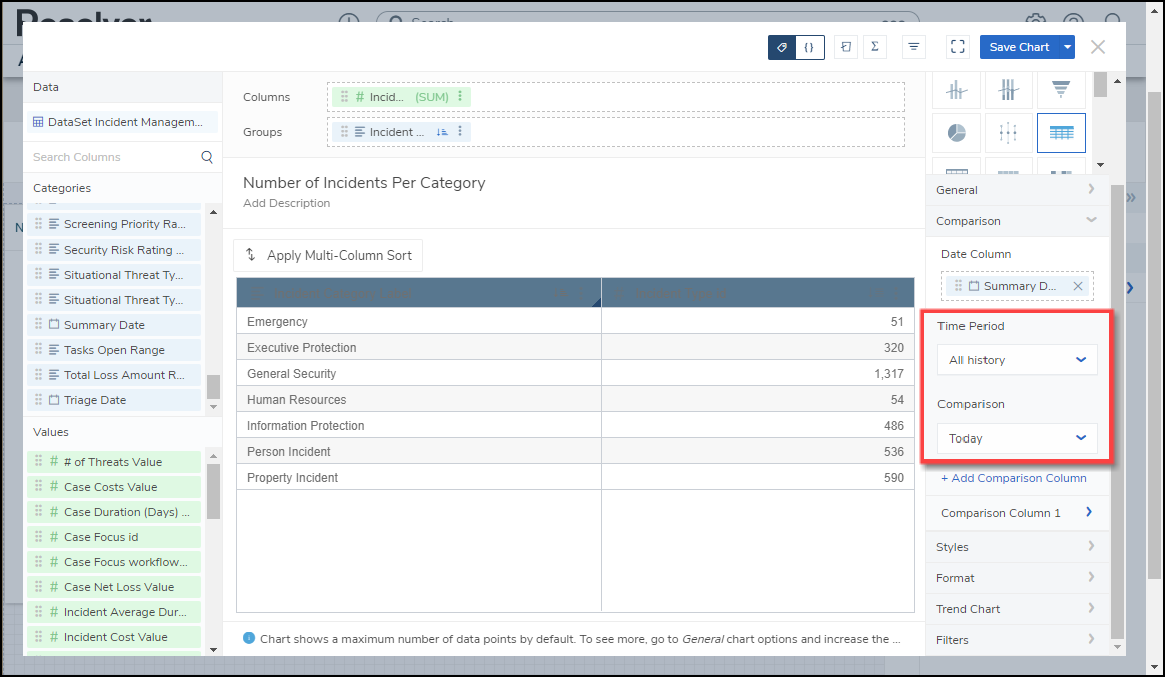Screen dimensions: 1165x677
Task: Click the sigma summary icon in toolbar
Action: 874,47
